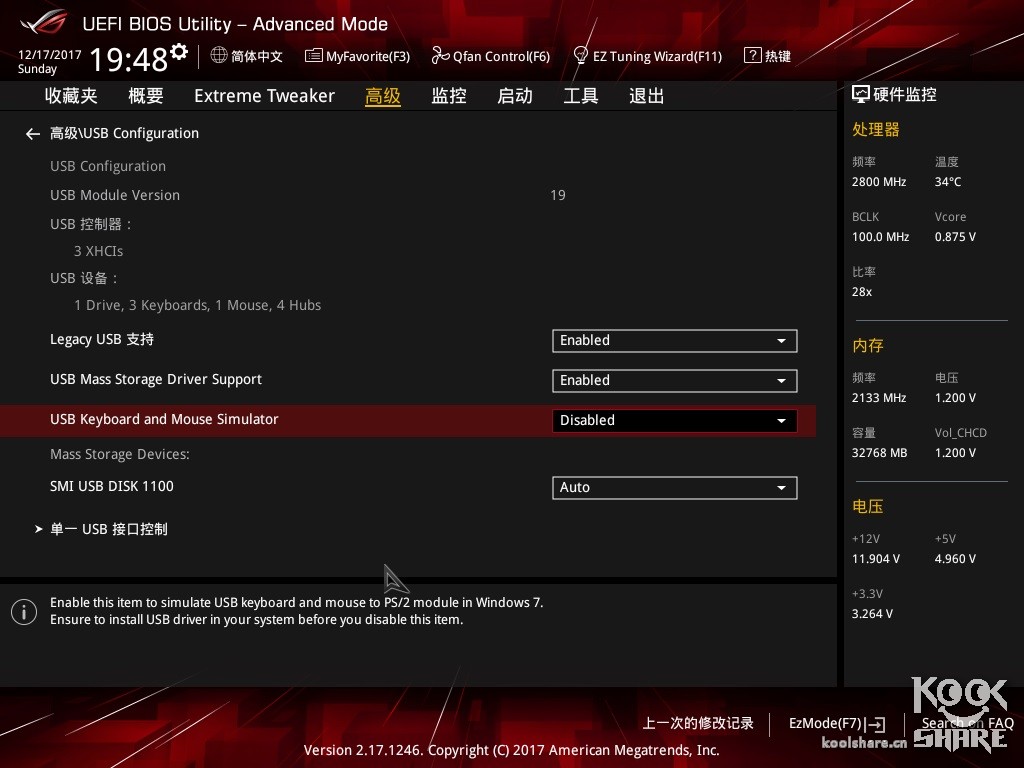The image size is (1024, 768).
Task: Click Vcore 0.875 V value
Action: click(x=955, y=237)
